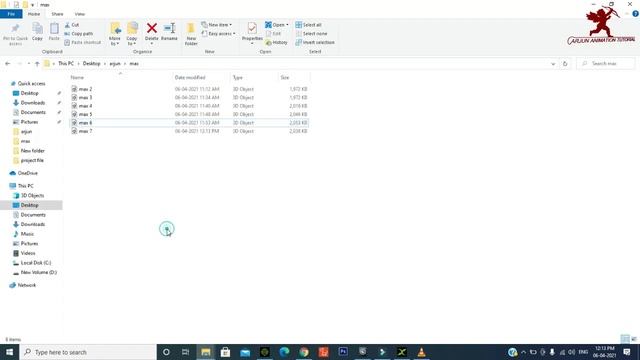Click the Search max input field
The image size is (640, 360).
606,64
